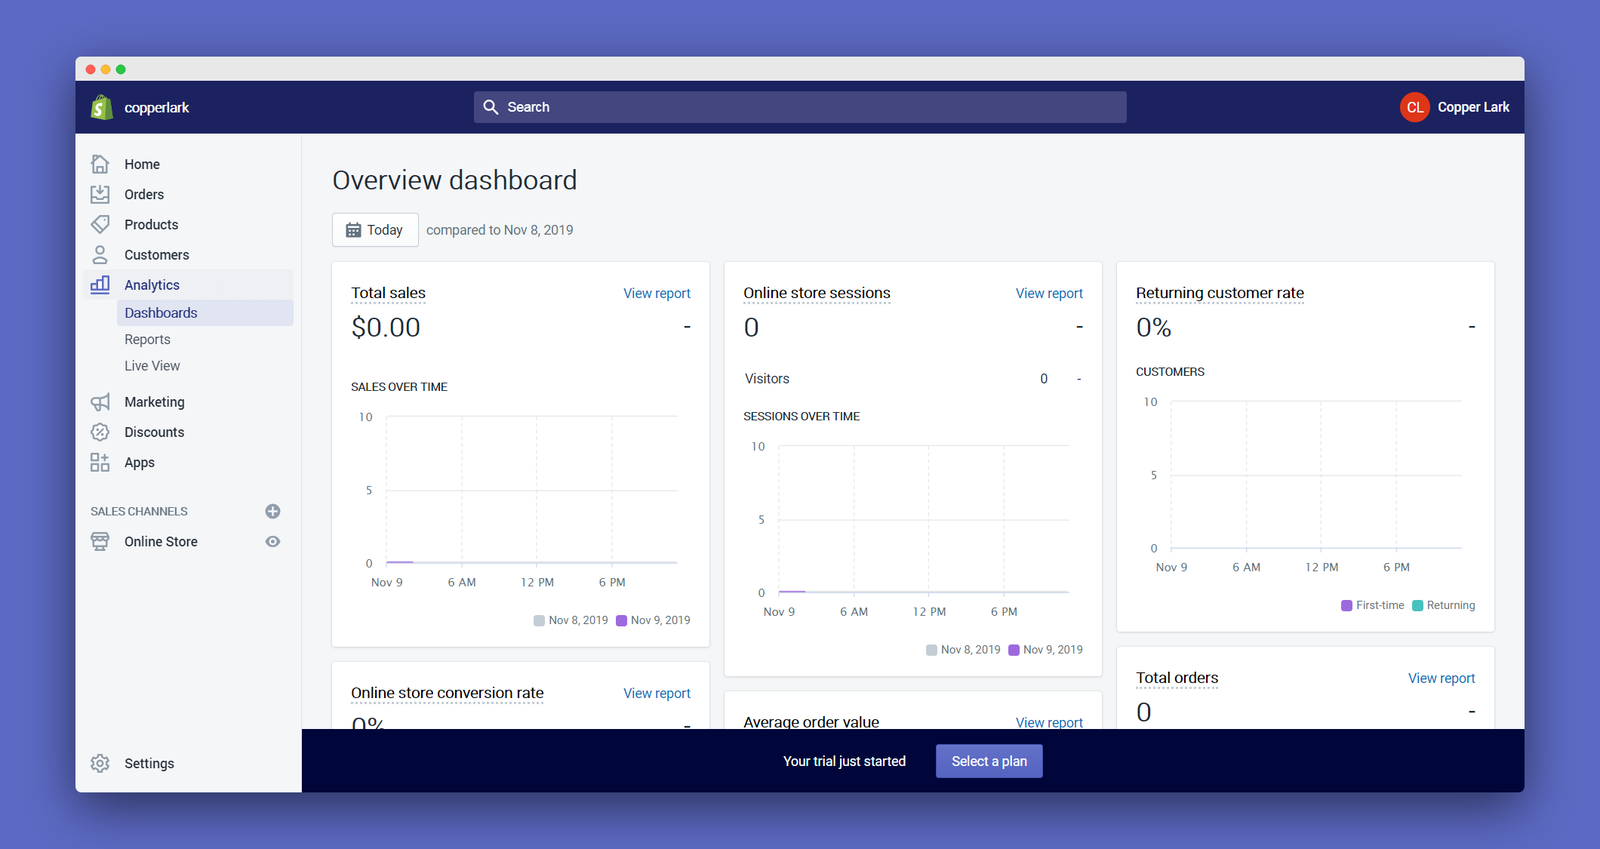Open Discounts via percent badge icon
This screenshot has height=849, width=1600.
pos(100,432)
